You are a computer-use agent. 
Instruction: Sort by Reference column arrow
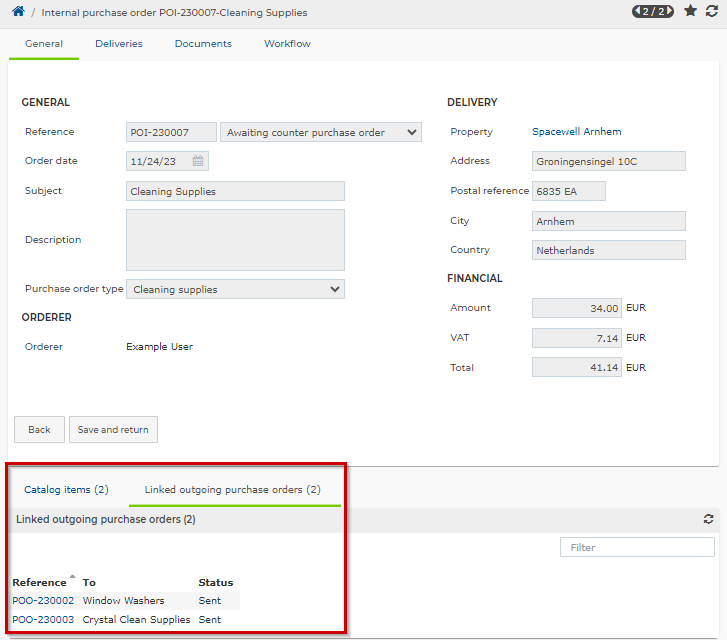click(x=72, y=576)
